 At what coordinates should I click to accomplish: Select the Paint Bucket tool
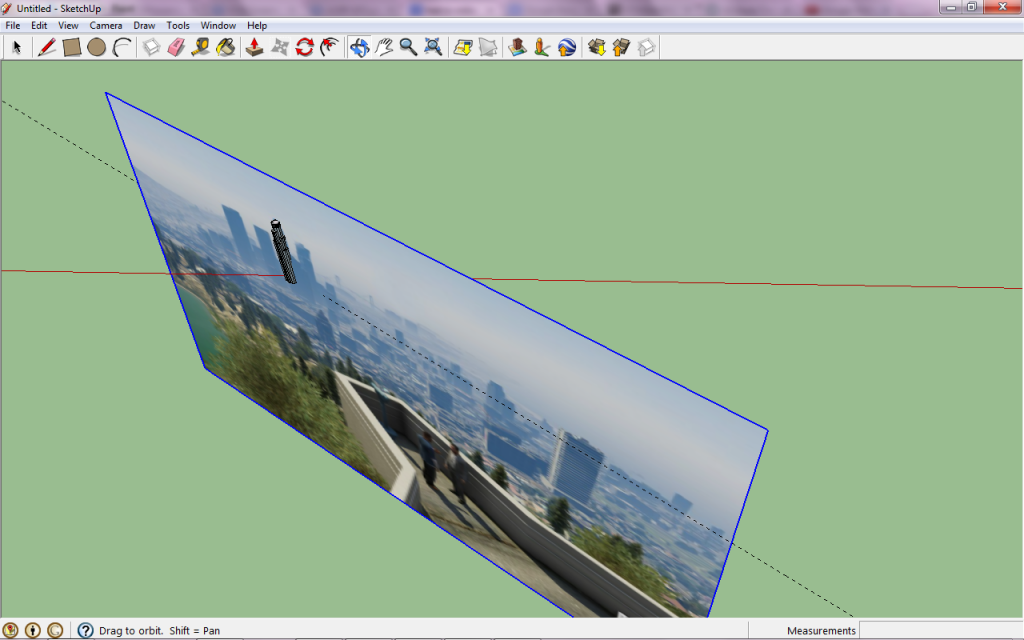coord(226,47)
